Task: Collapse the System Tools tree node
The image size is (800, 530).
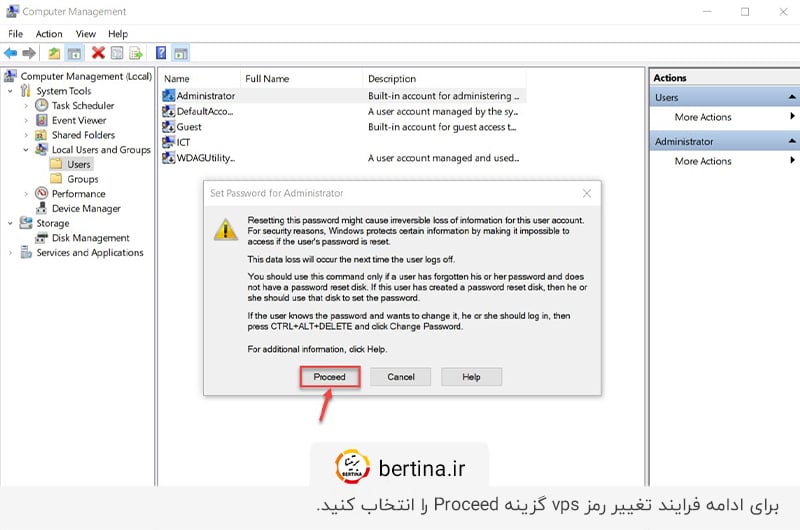Action: click(10, 91)
